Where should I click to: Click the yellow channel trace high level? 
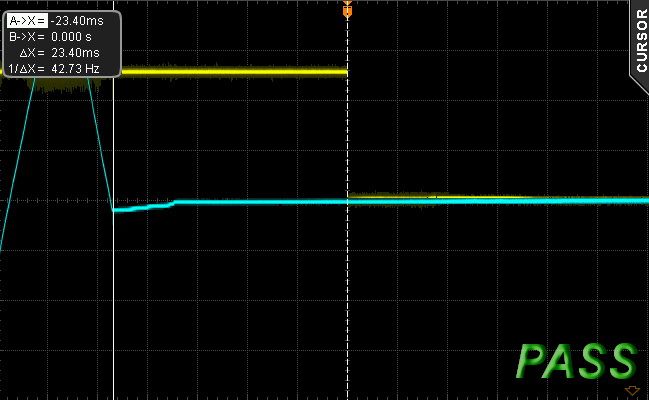tap(234, 72)
